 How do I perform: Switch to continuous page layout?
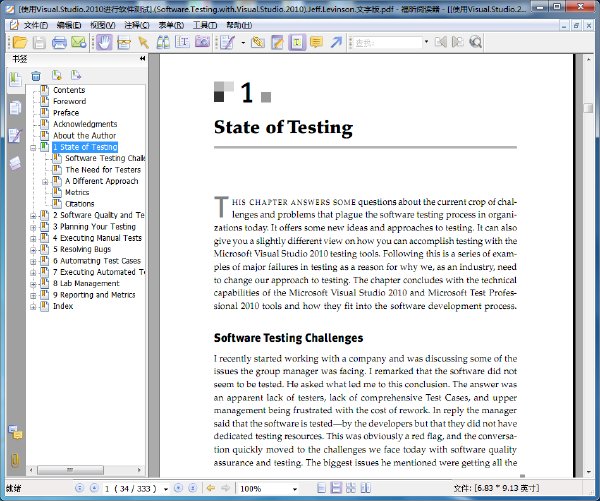coord(336,488)
